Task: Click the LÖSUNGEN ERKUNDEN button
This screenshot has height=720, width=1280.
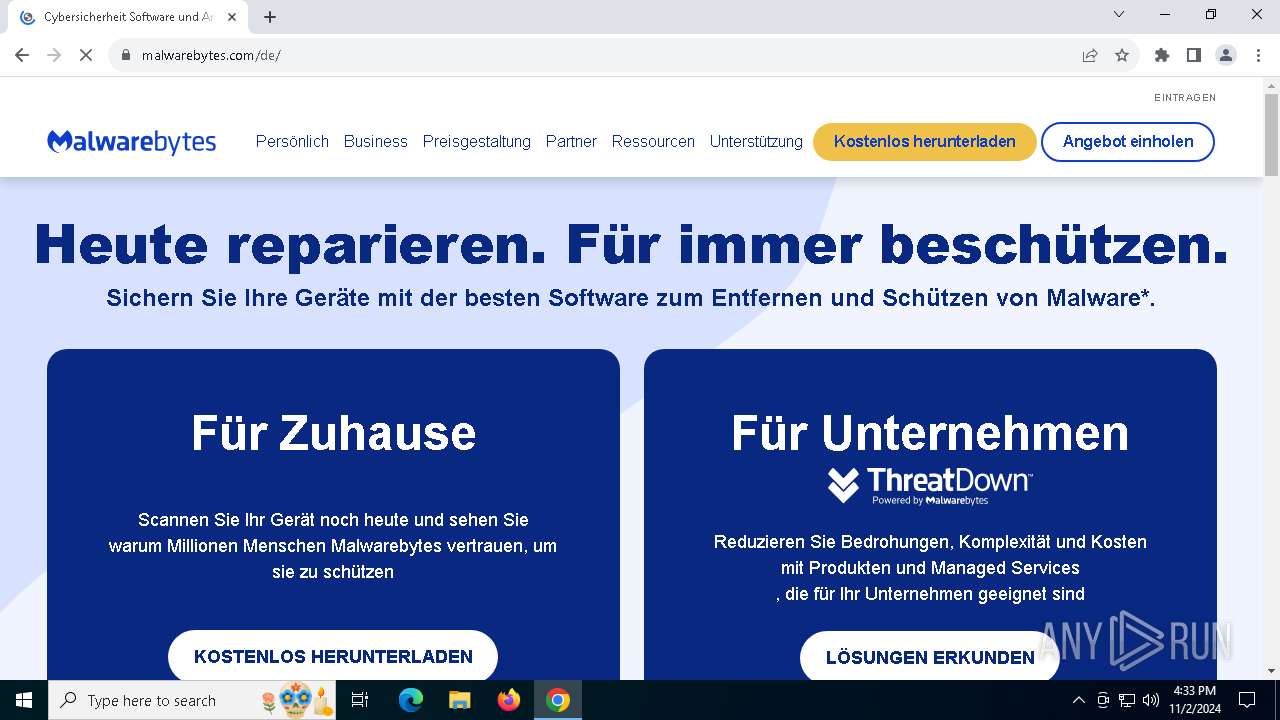Action: coord(930,657)
